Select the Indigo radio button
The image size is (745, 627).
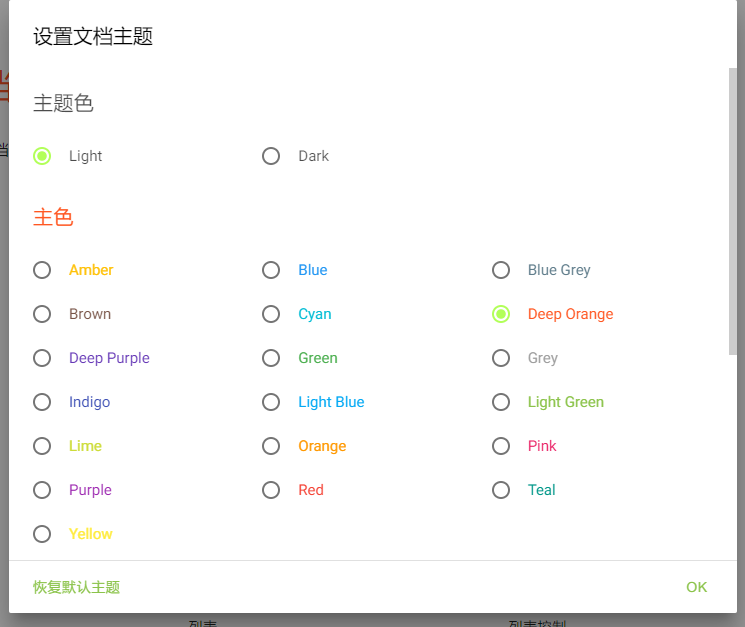point(42,402)
